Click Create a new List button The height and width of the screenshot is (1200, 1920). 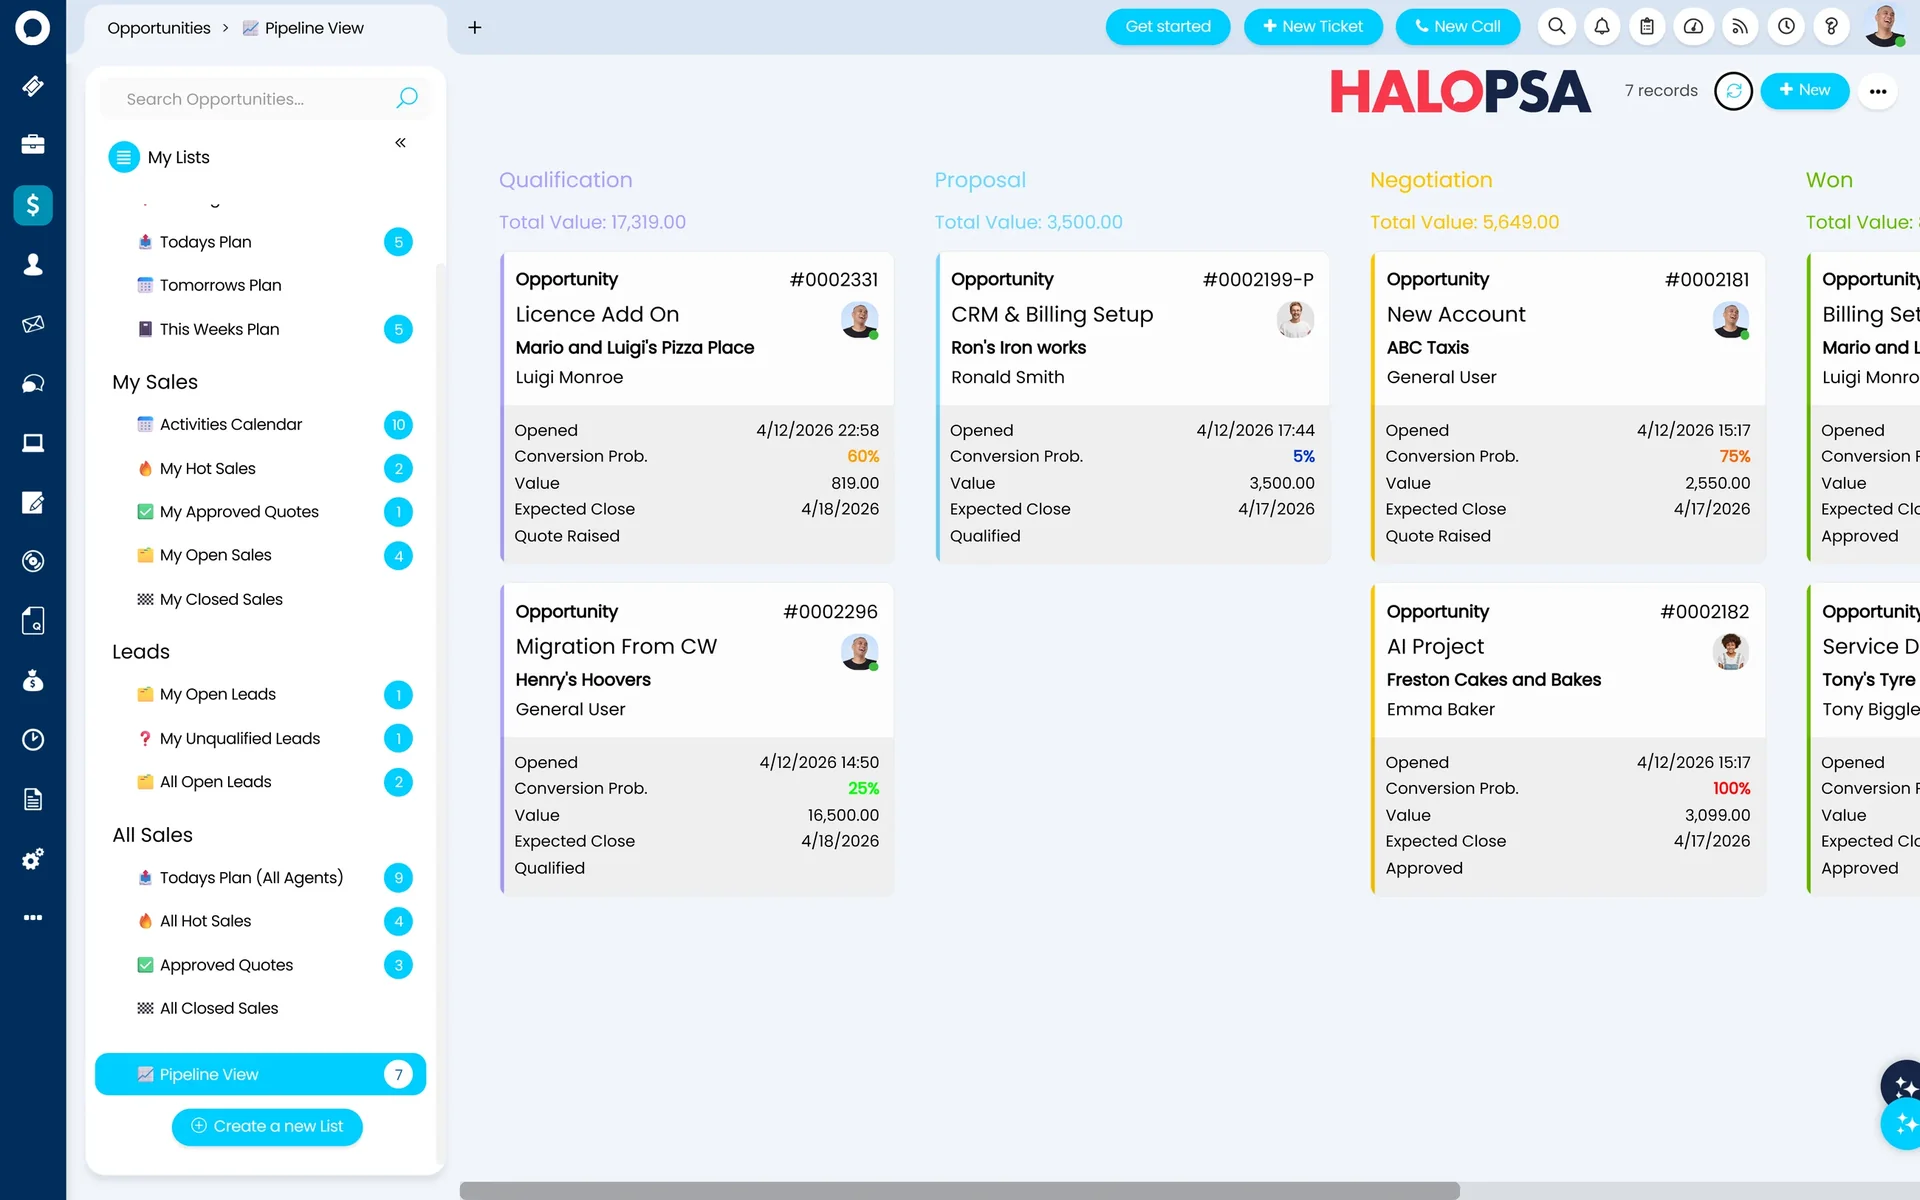[x=267, y=1127]
